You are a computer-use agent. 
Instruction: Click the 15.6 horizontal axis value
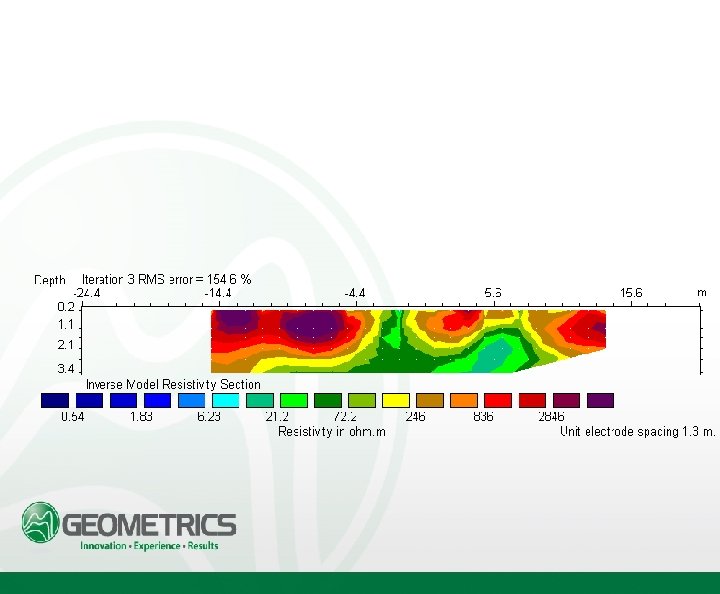631,293
